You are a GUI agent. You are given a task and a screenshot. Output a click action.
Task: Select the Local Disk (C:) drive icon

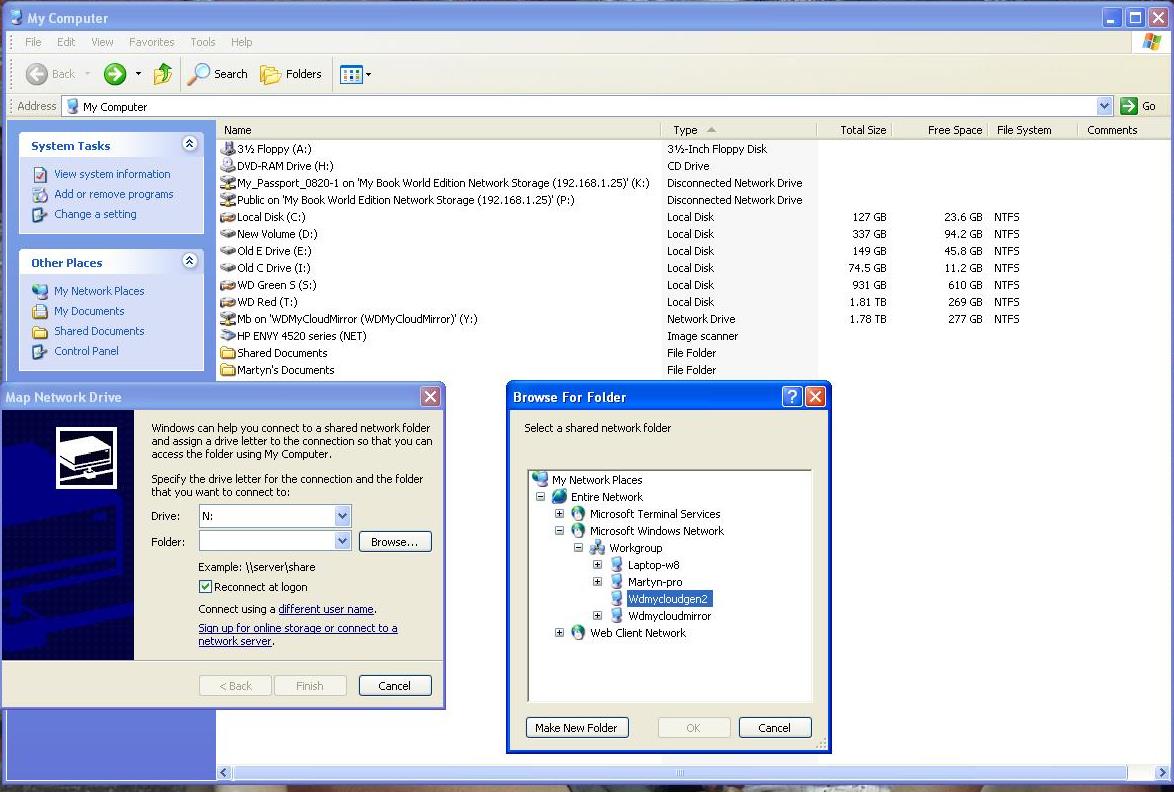tap(228, 217)
